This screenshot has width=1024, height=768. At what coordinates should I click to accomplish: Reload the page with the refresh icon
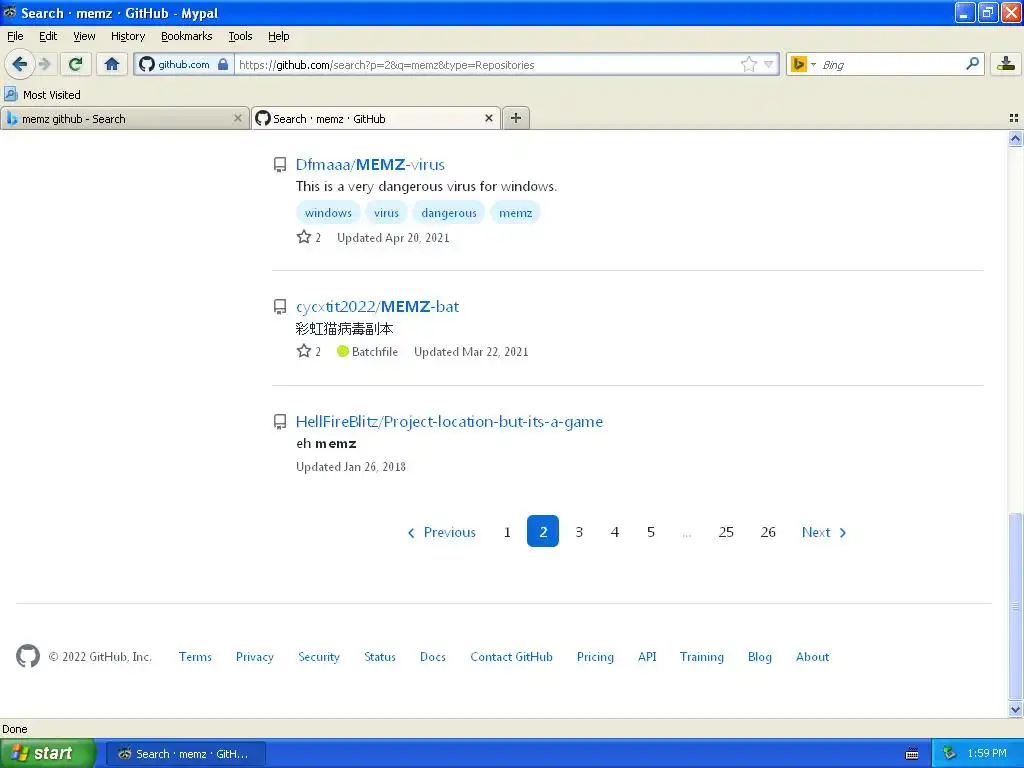(75, 64)
